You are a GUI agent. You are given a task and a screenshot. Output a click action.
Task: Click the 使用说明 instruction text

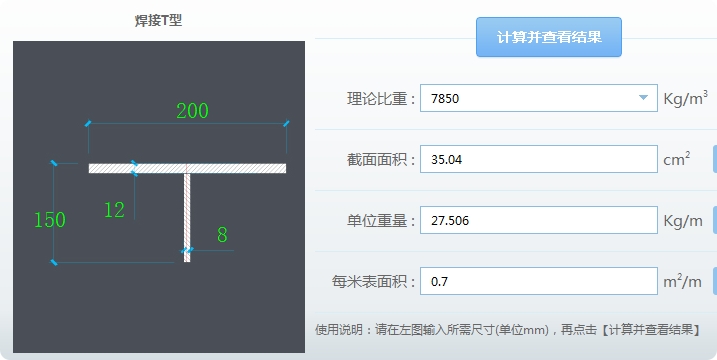508,329
